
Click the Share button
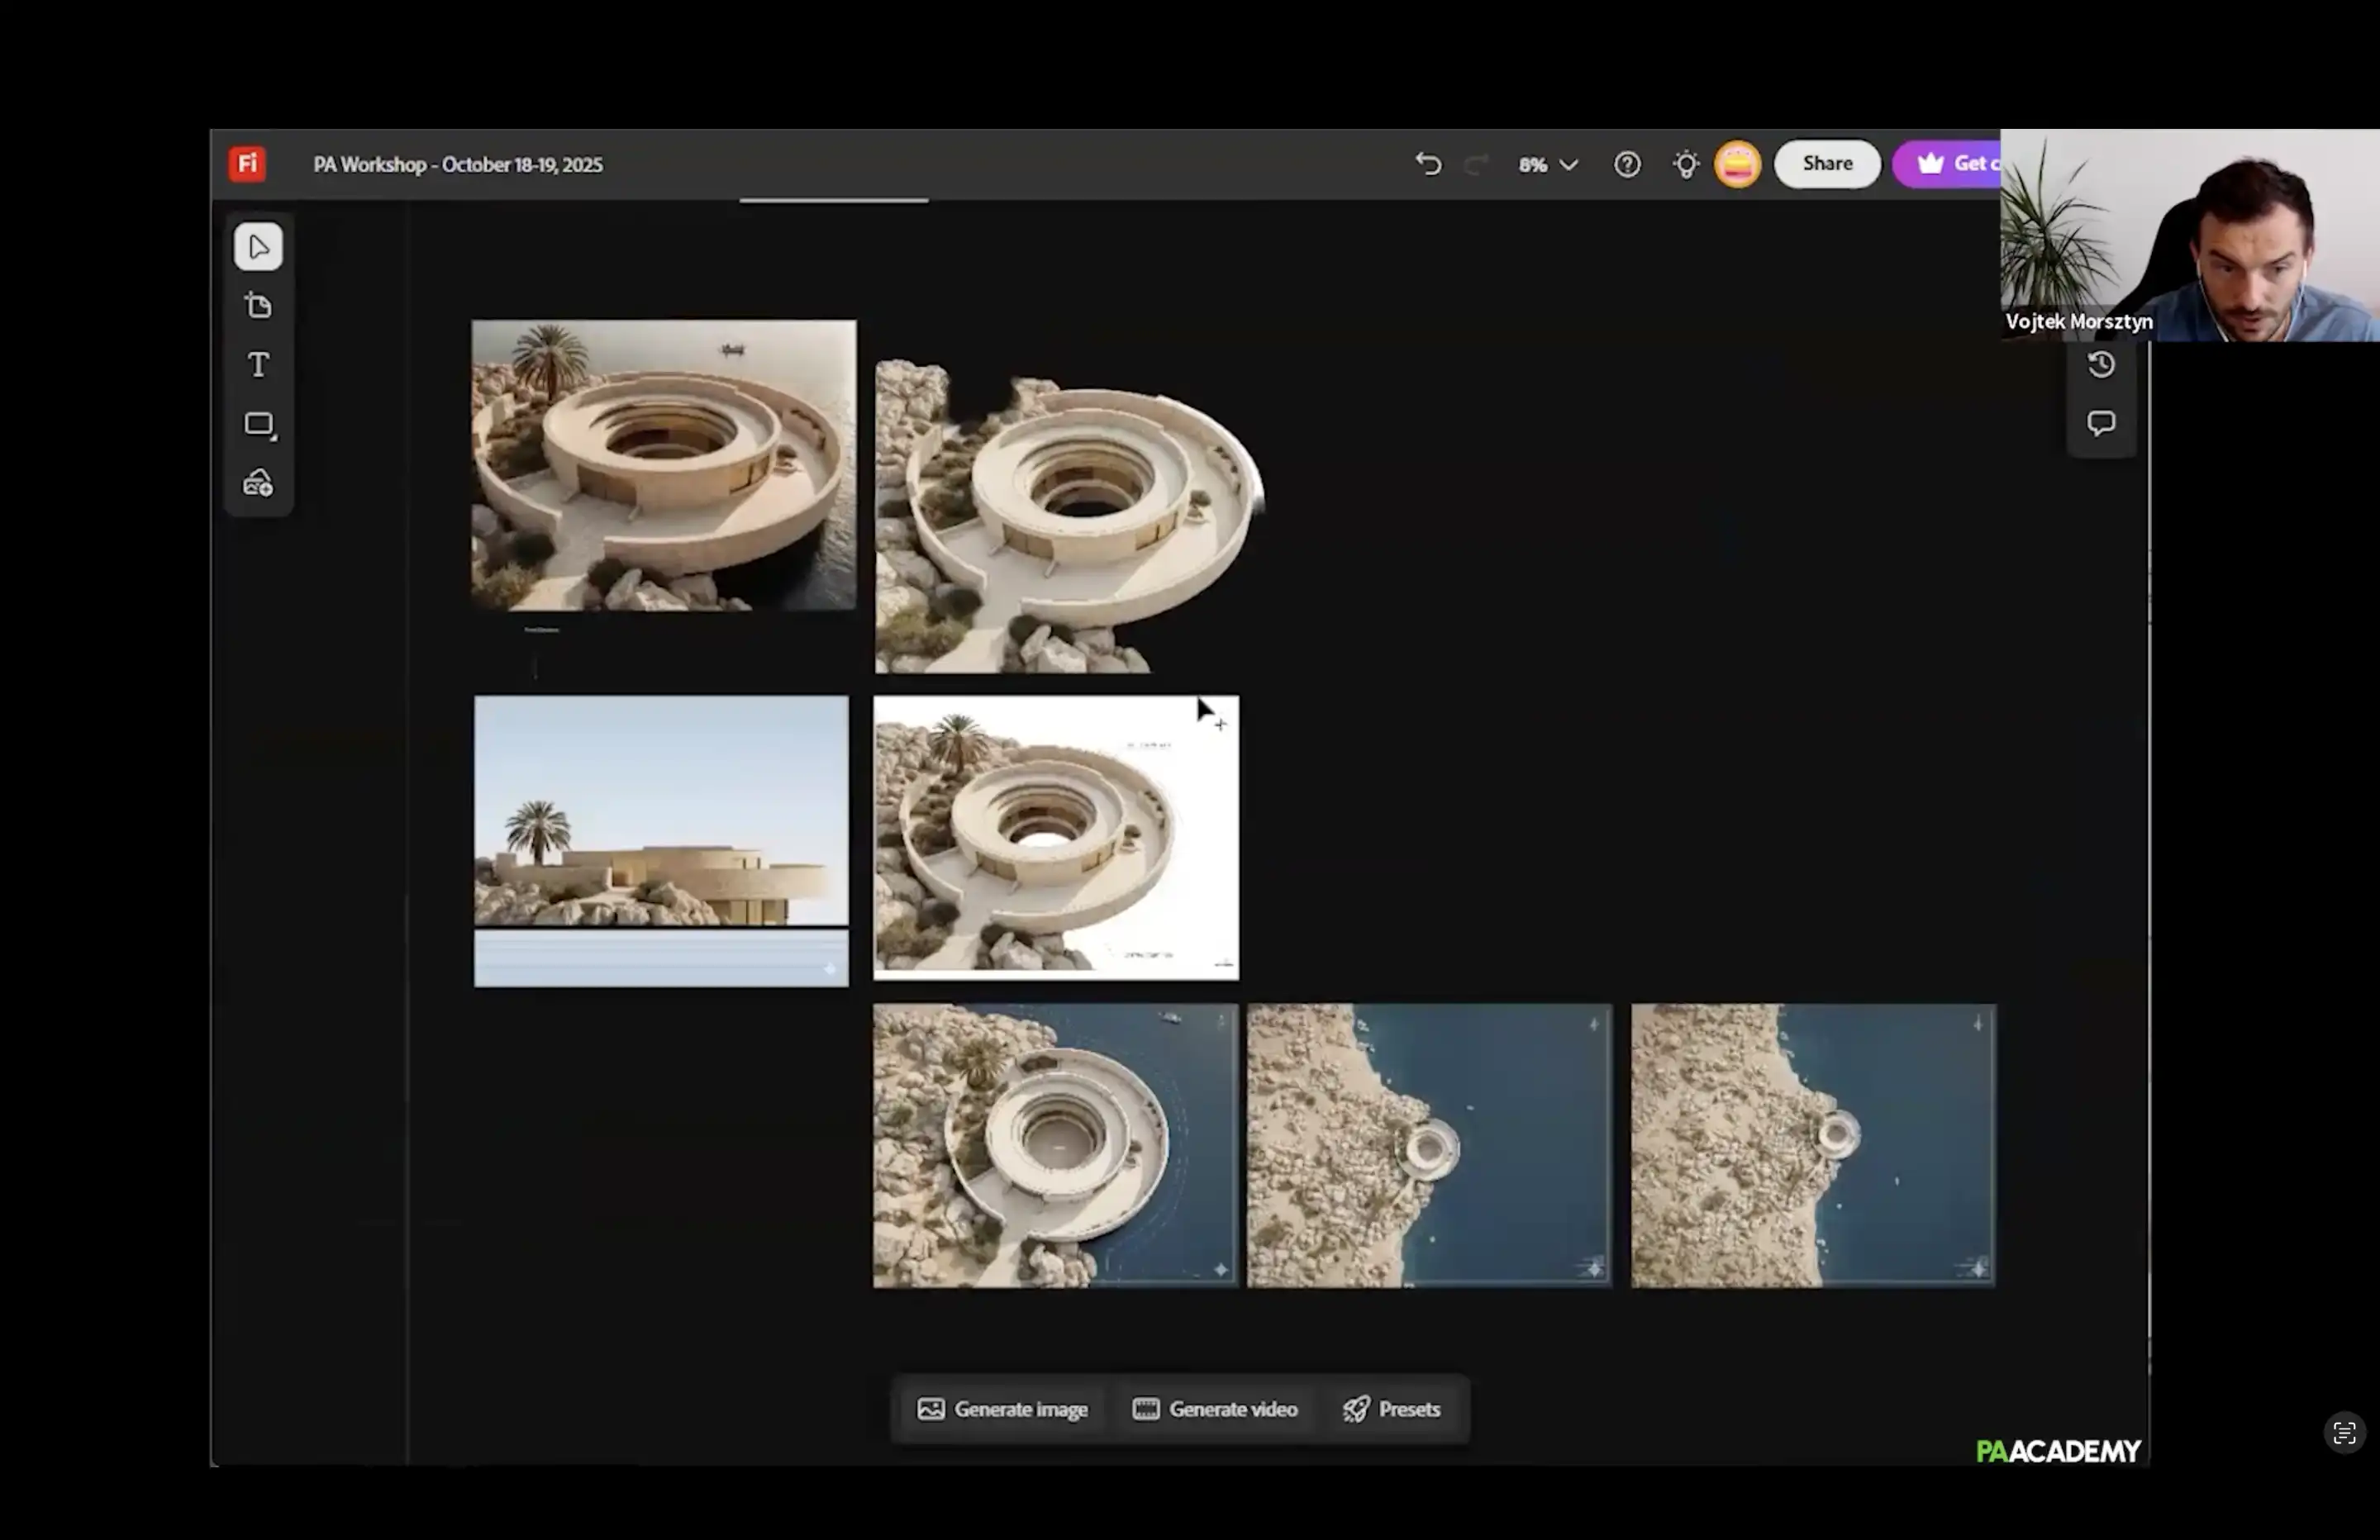coord(1827,163)
